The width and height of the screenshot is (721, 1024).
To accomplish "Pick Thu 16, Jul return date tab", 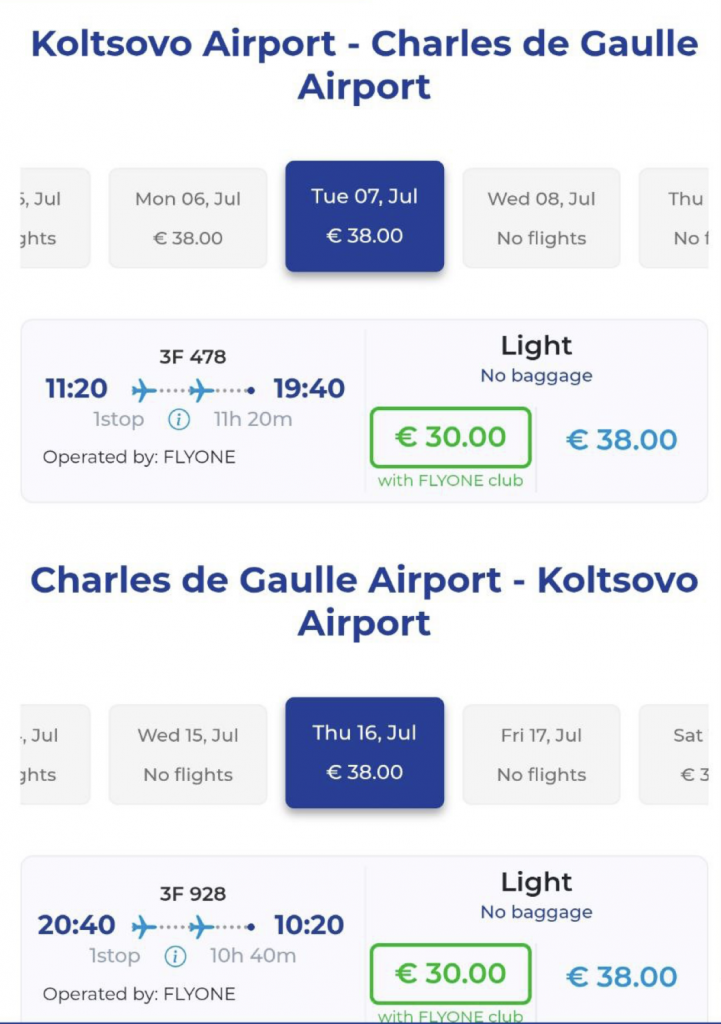I will [364, 752].
